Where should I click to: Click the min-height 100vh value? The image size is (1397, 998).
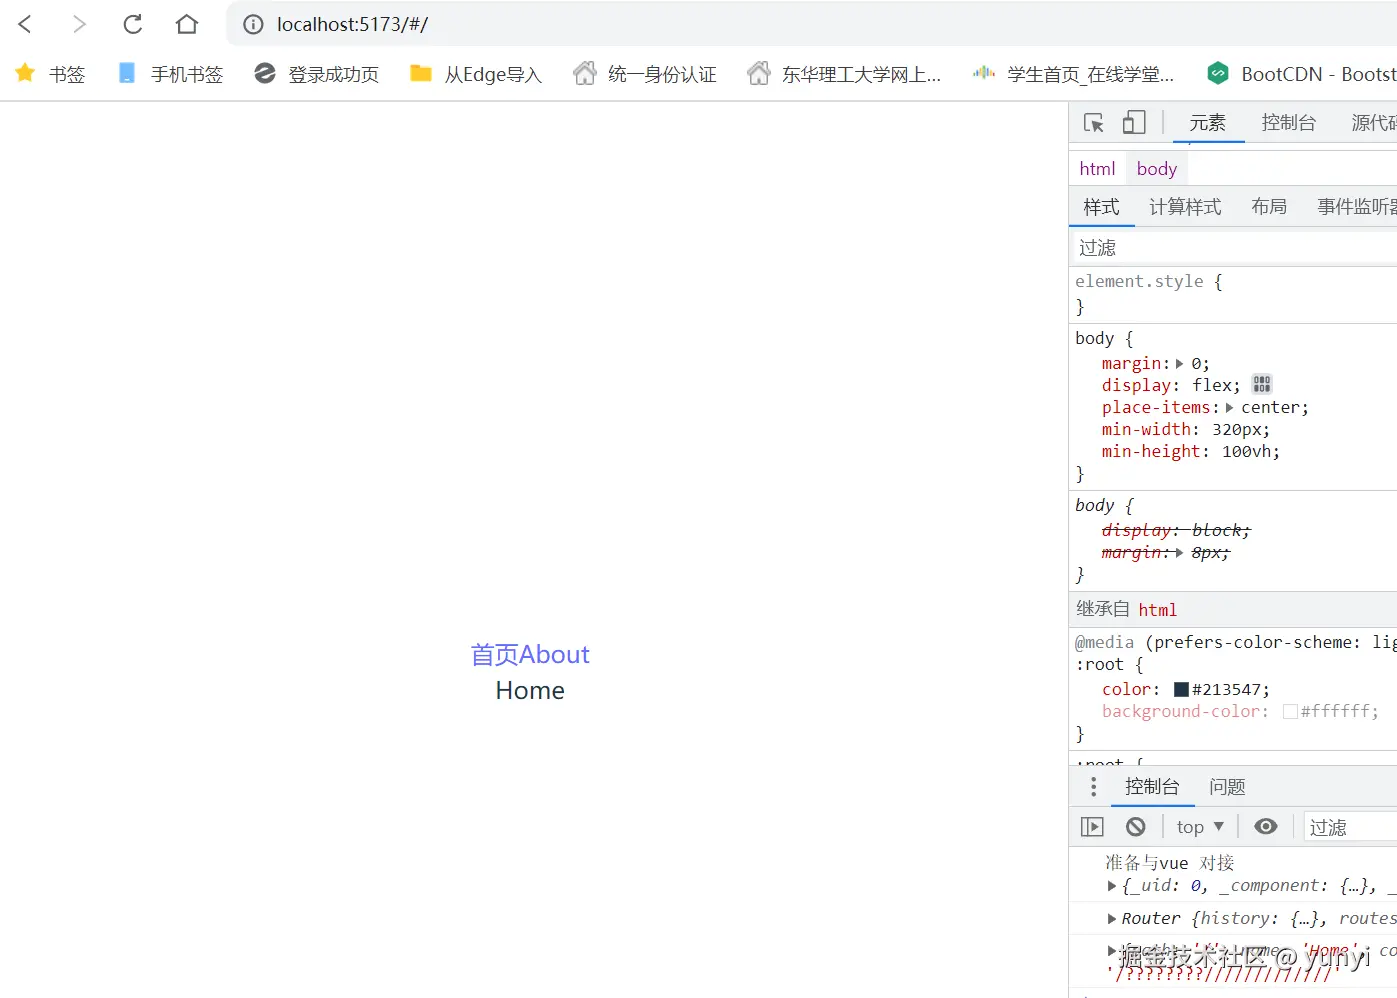(1245, 452)
